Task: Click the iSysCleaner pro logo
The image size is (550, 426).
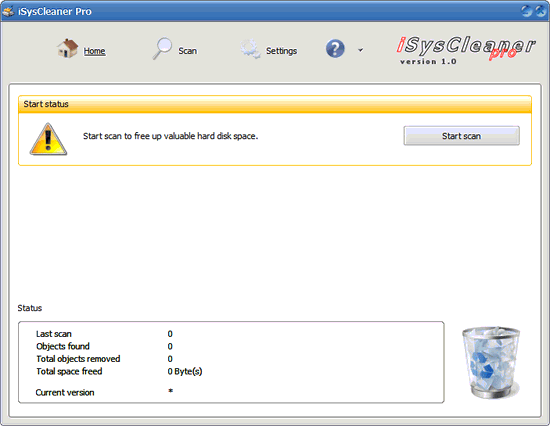Action: click(465, 50)
